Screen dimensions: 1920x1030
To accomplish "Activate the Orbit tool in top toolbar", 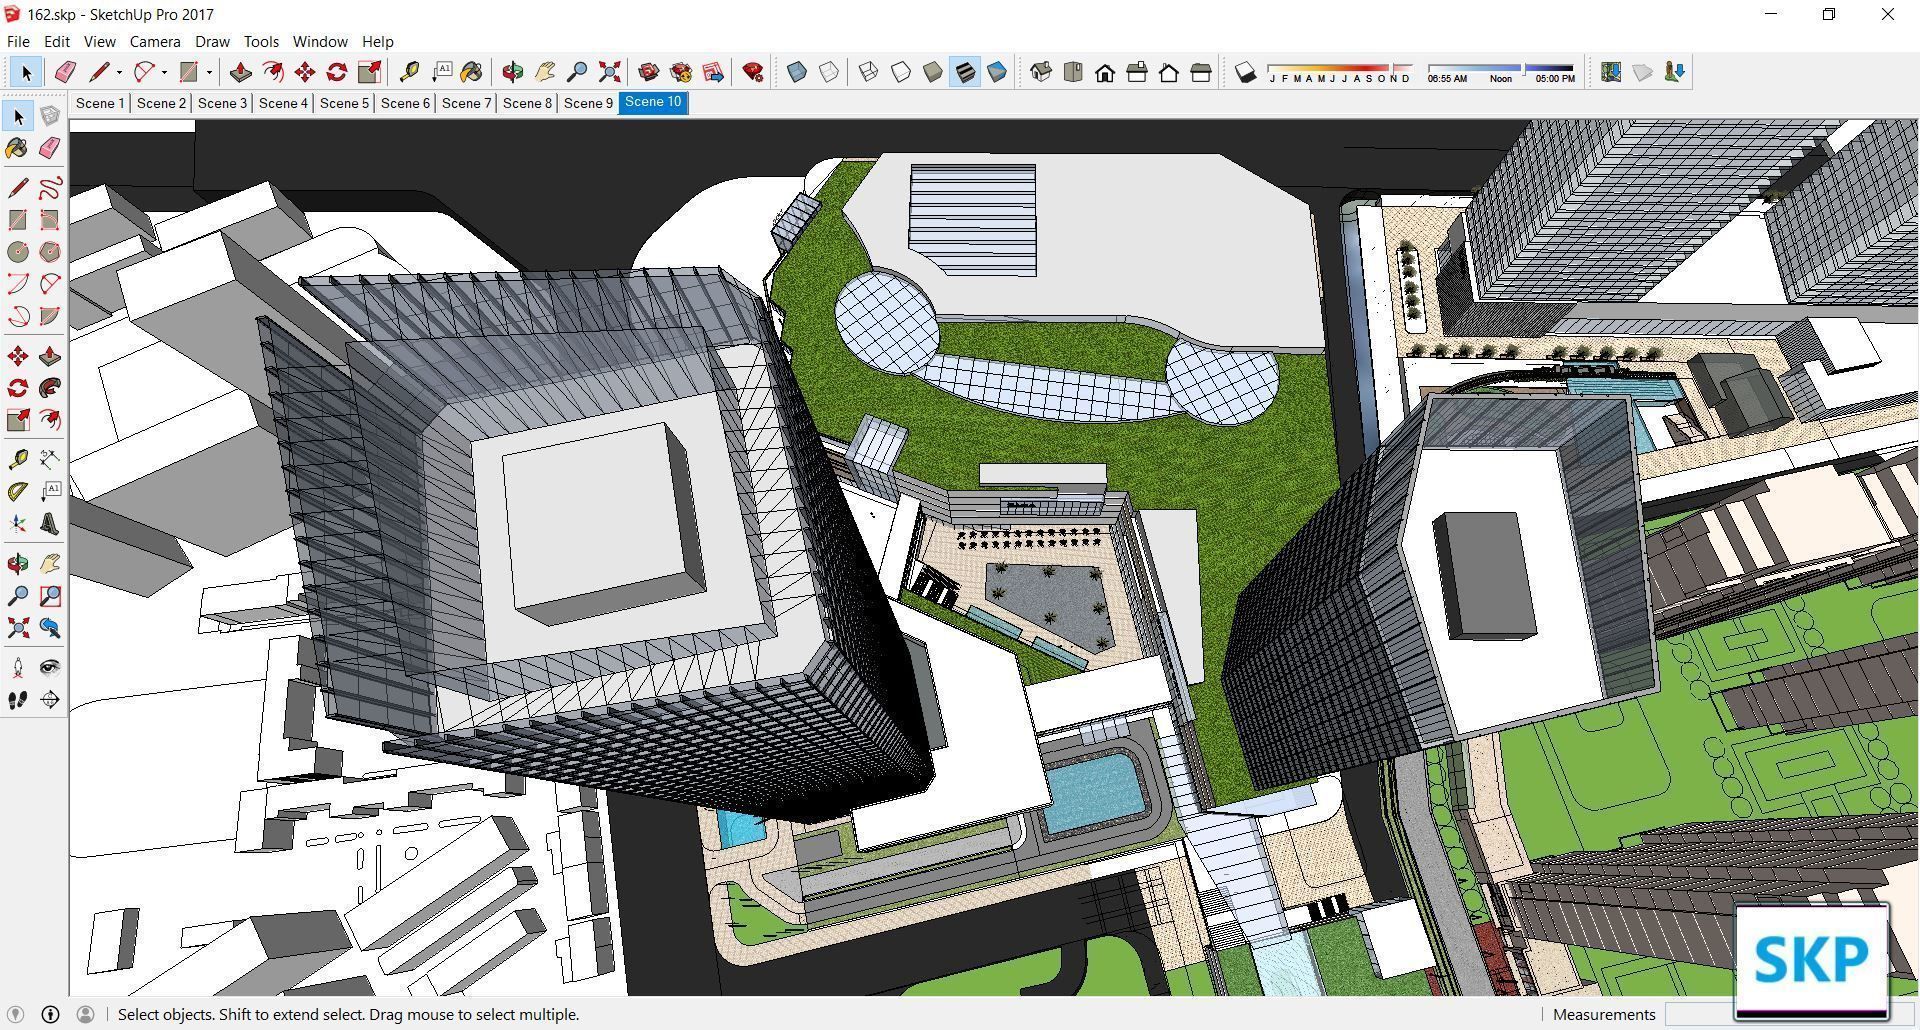I will [x=513, y=72].
